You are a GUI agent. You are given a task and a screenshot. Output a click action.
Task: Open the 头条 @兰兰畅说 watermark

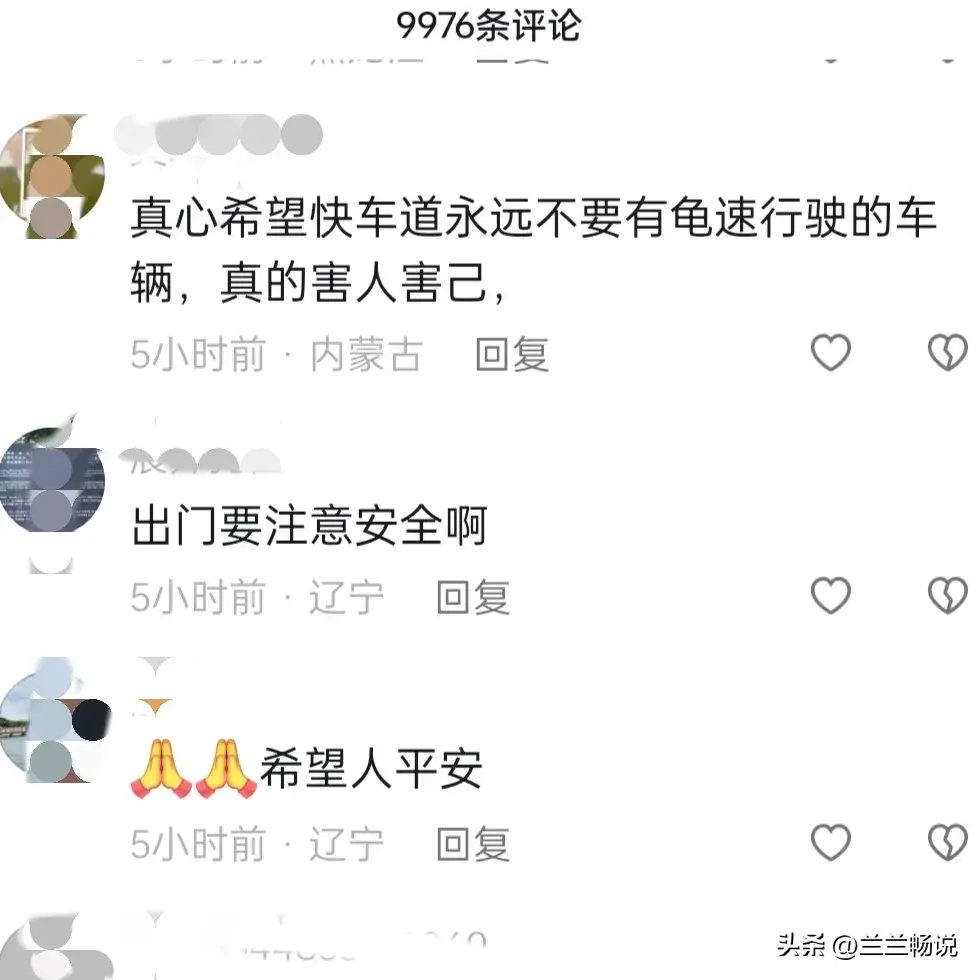coord(868,944)
